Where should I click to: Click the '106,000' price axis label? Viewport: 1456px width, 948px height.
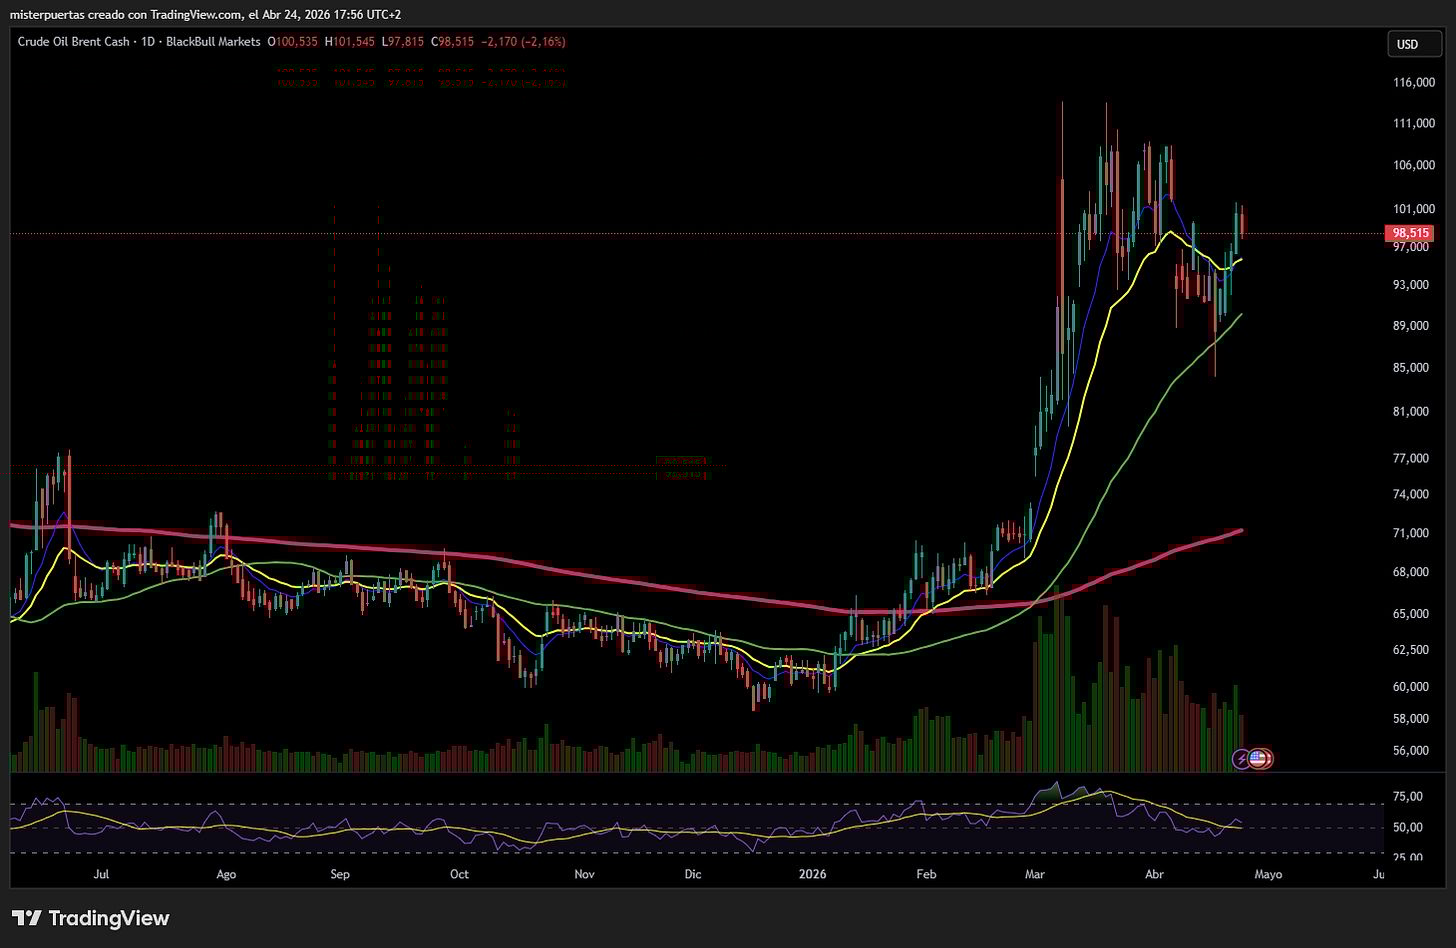tap(1413, 165)
